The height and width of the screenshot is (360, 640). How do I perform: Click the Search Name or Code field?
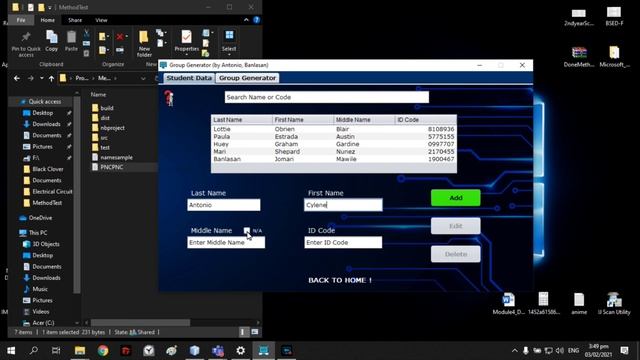click(327, 97)
